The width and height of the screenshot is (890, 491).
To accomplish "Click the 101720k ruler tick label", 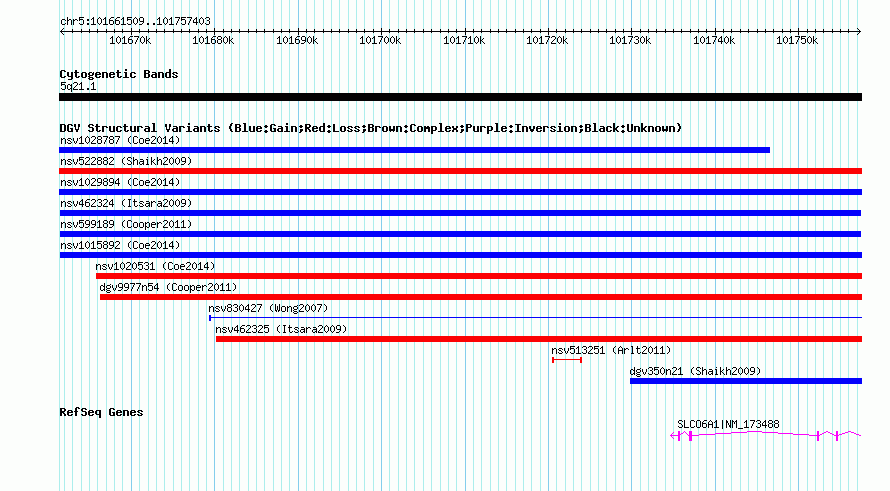I will click(547, 40).
